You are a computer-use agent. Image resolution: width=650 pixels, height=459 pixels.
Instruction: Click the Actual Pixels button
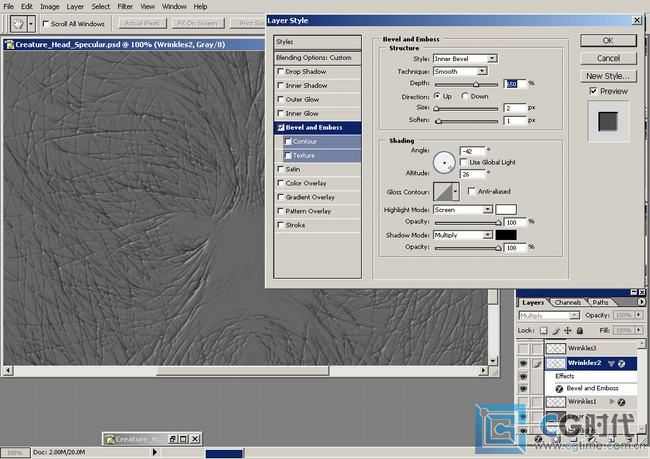[x=142, y=23]
